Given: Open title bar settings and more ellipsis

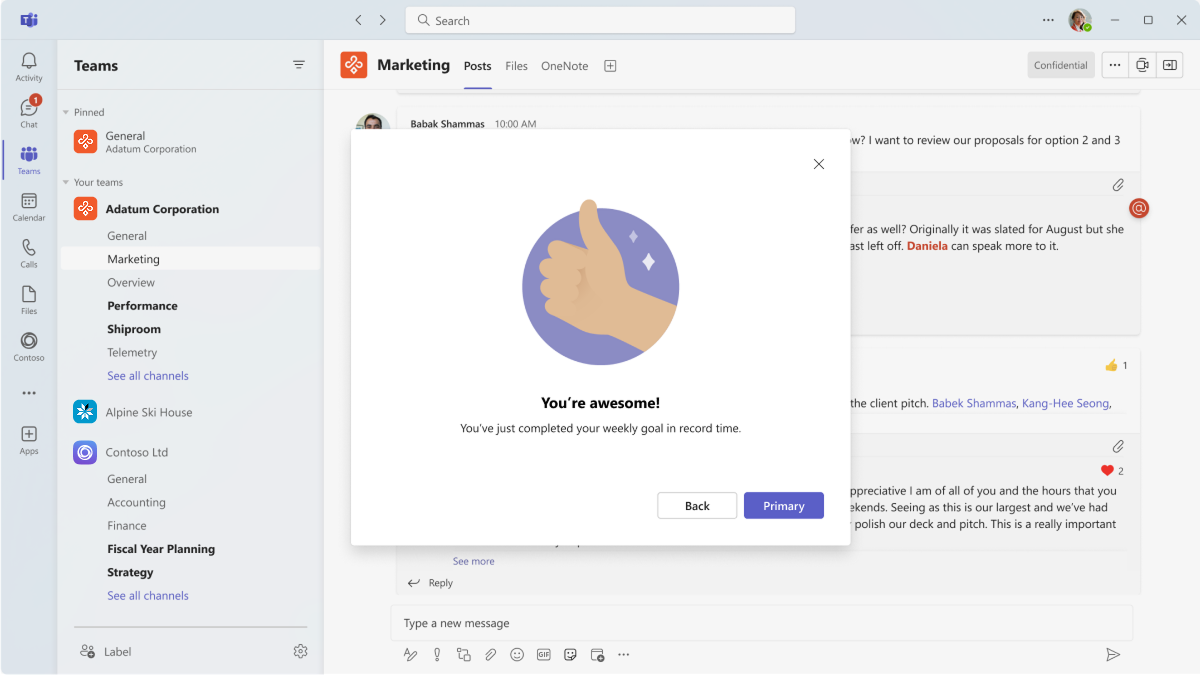Looking at the screenshot, I should tap(1048, 20).
